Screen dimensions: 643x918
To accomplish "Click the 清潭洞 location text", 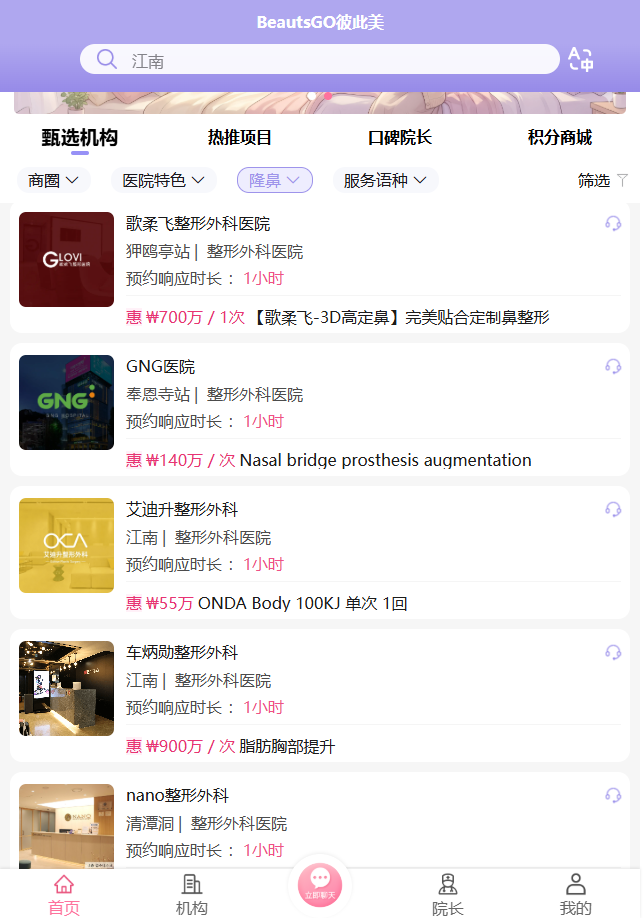I will point(150,823).
